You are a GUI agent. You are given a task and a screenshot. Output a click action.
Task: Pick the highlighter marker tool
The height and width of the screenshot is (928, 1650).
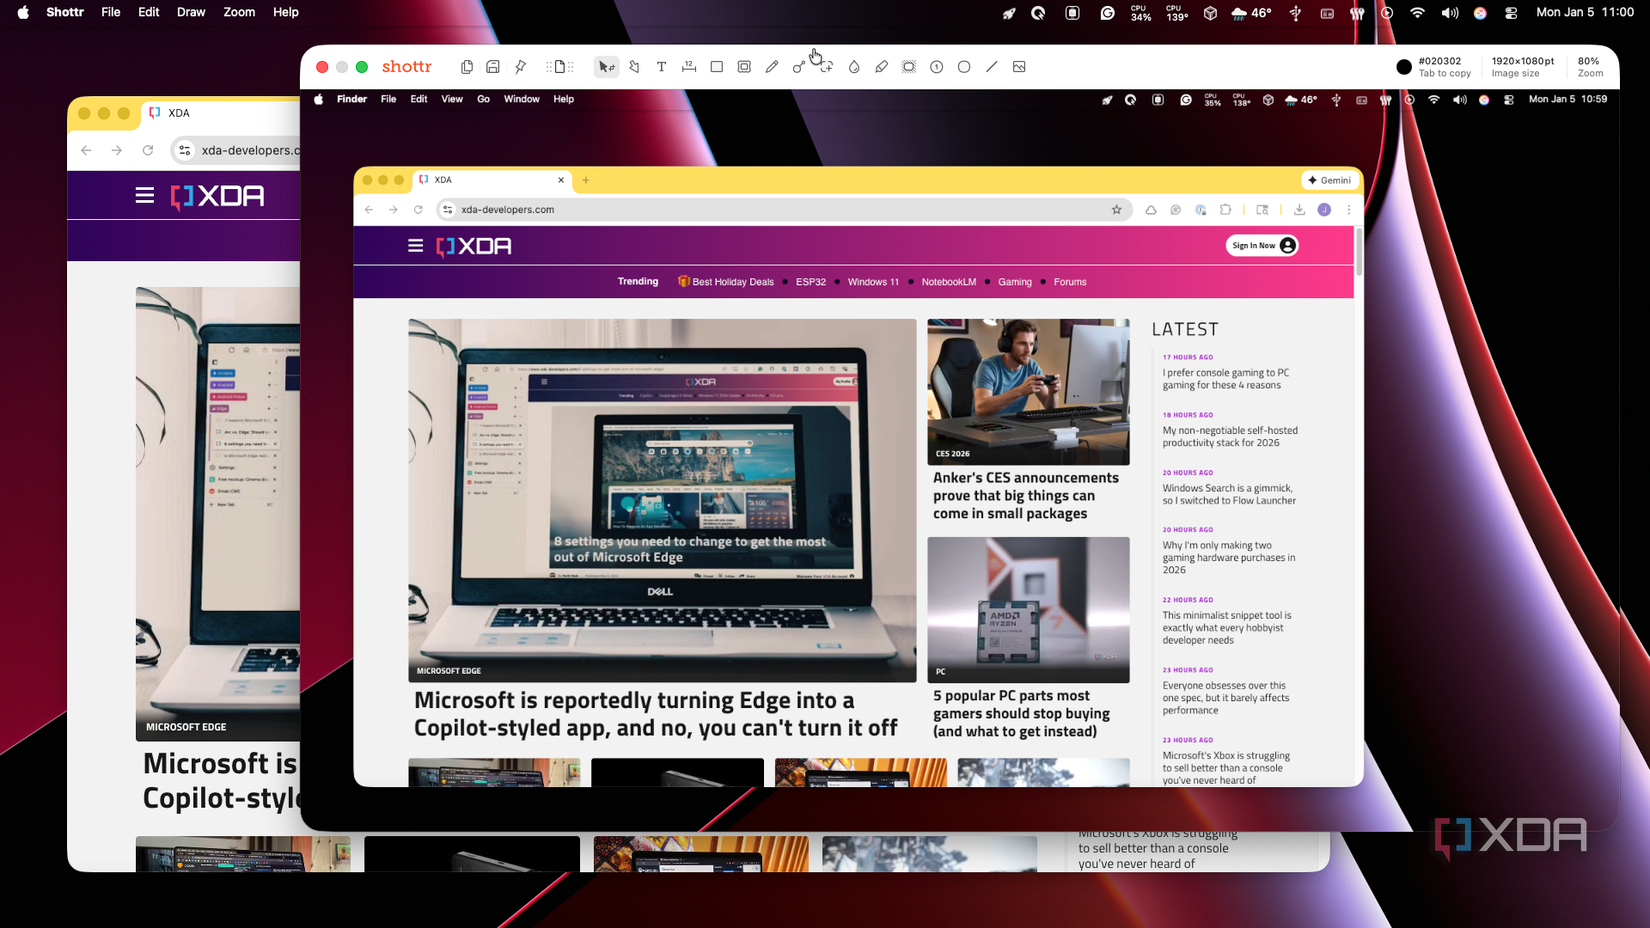881,67
